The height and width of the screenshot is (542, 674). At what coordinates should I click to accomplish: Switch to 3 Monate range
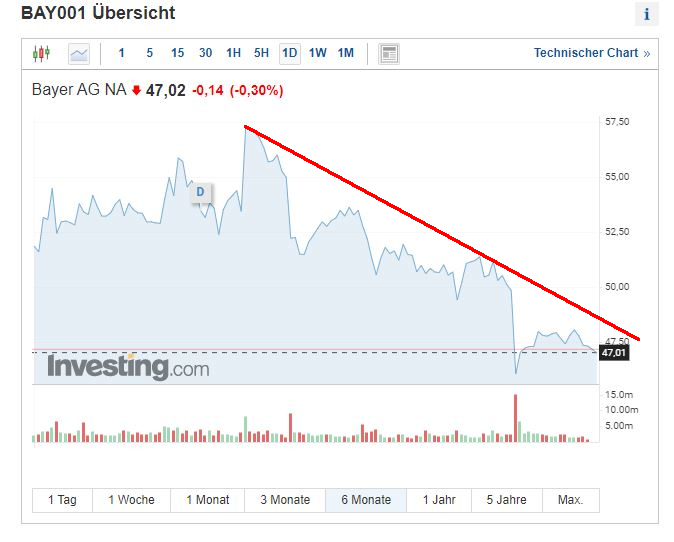[285, 500]
